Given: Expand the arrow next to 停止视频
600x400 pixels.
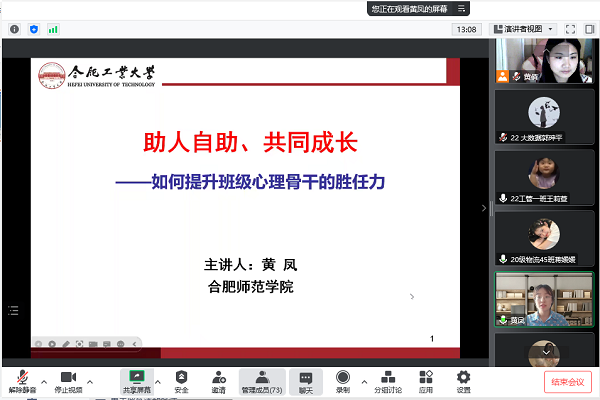Looking at the screenshot, I should tap(90, 381).
